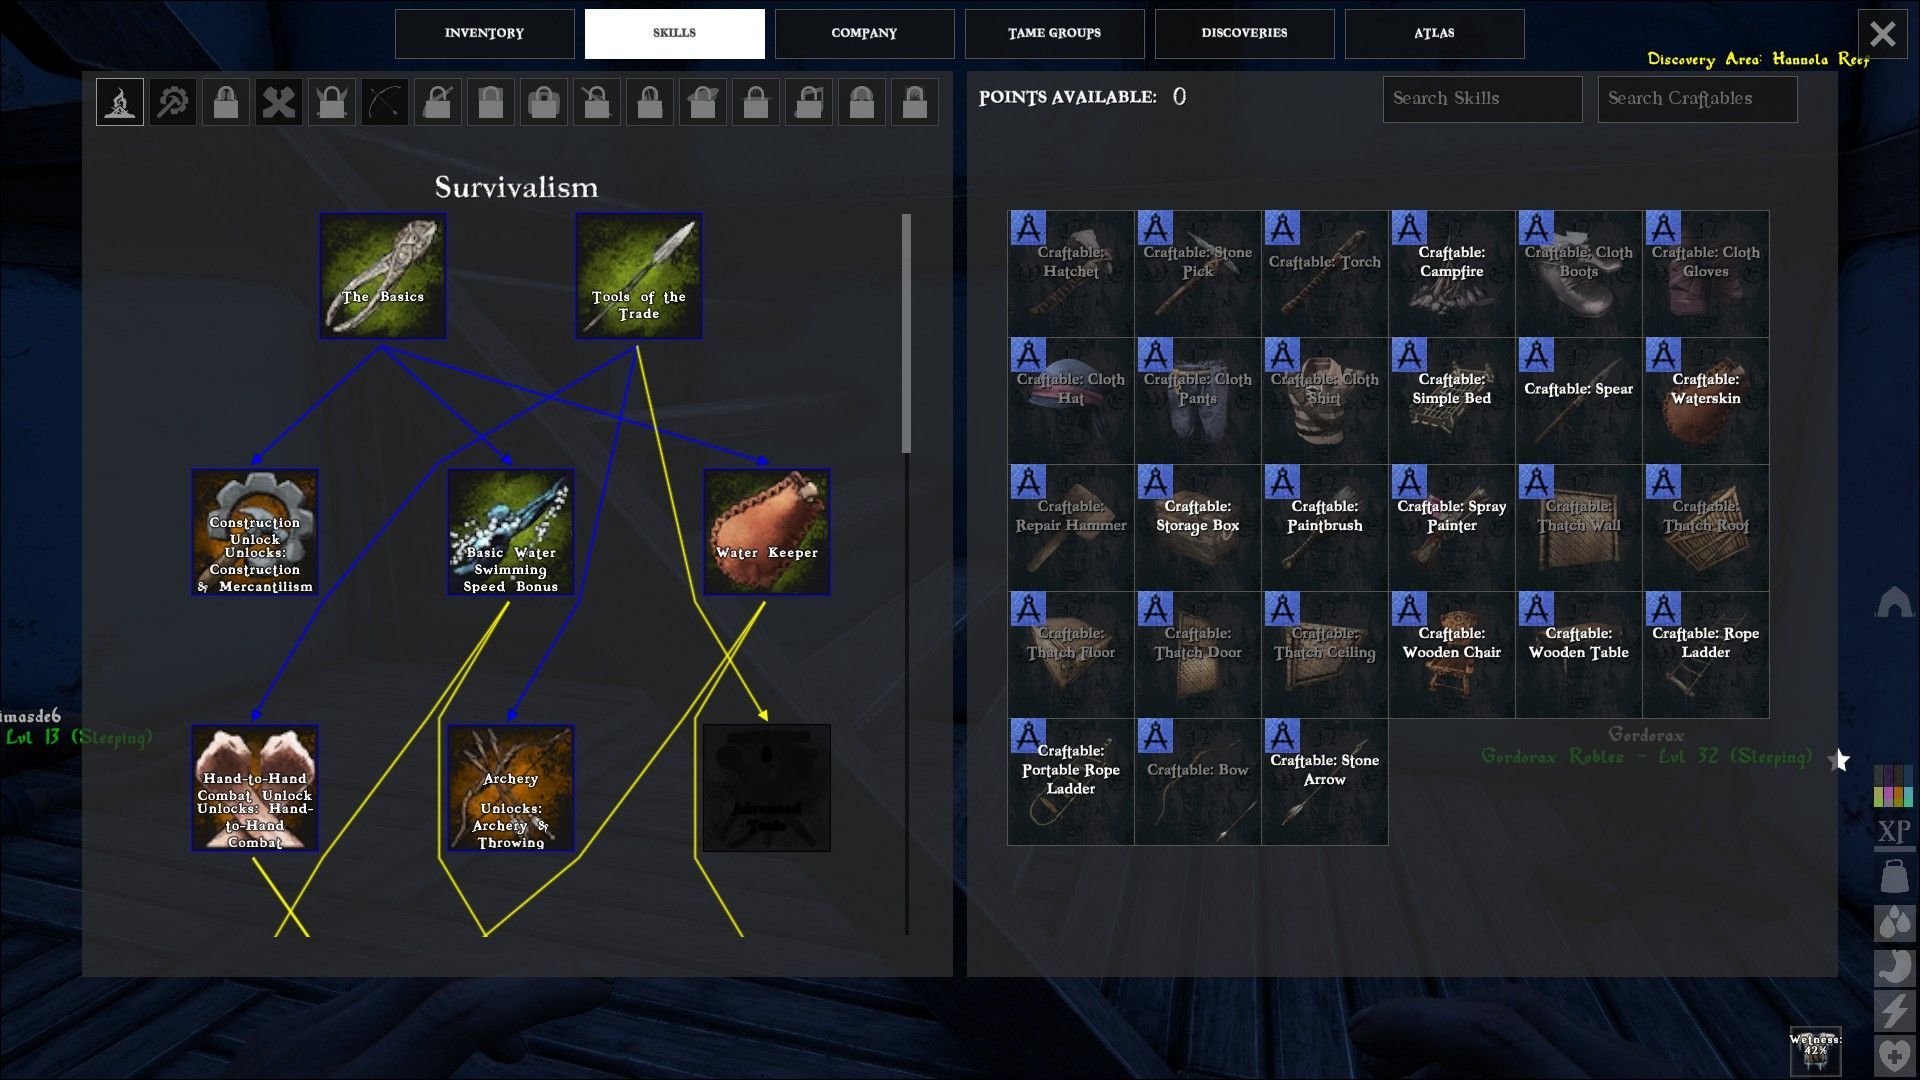This screenshot has height=1080, width=1920.
Task: Open the Discoveries tab
Action: (x=1244, y=33)
